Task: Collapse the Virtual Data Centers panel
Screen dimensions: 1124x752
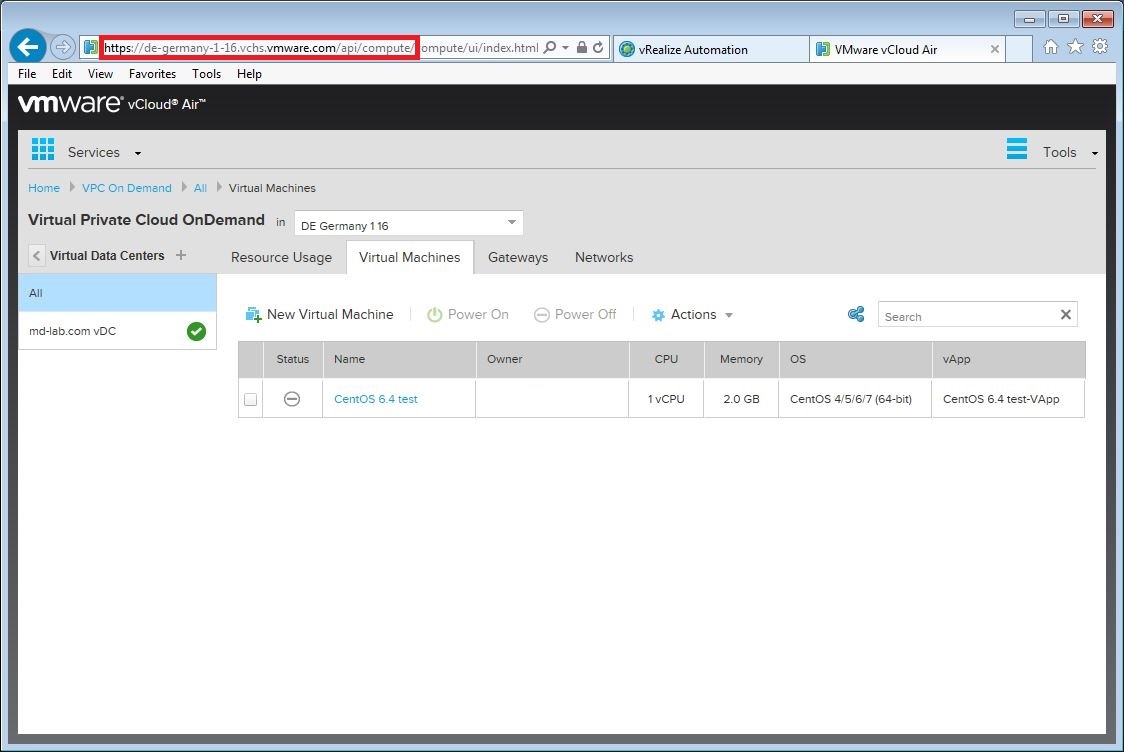Action: pos(37,256)
